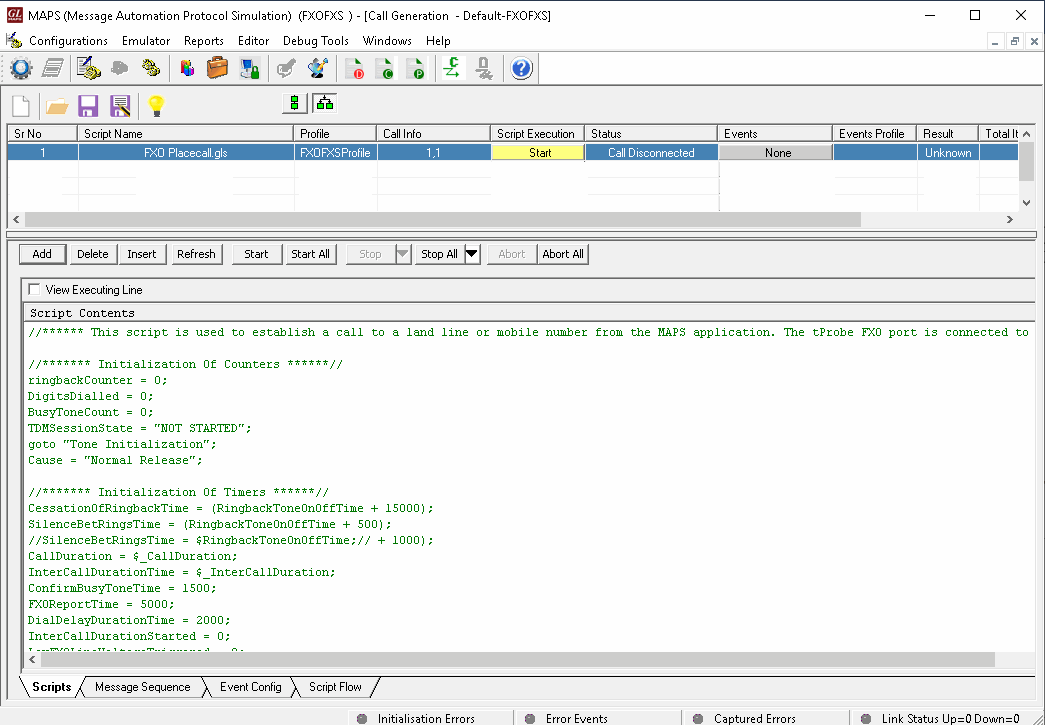Click the grey telephone toolbar icon
Image resolution: width=1045 pixels, height=725 pixels.
click(x=120, y=68)
